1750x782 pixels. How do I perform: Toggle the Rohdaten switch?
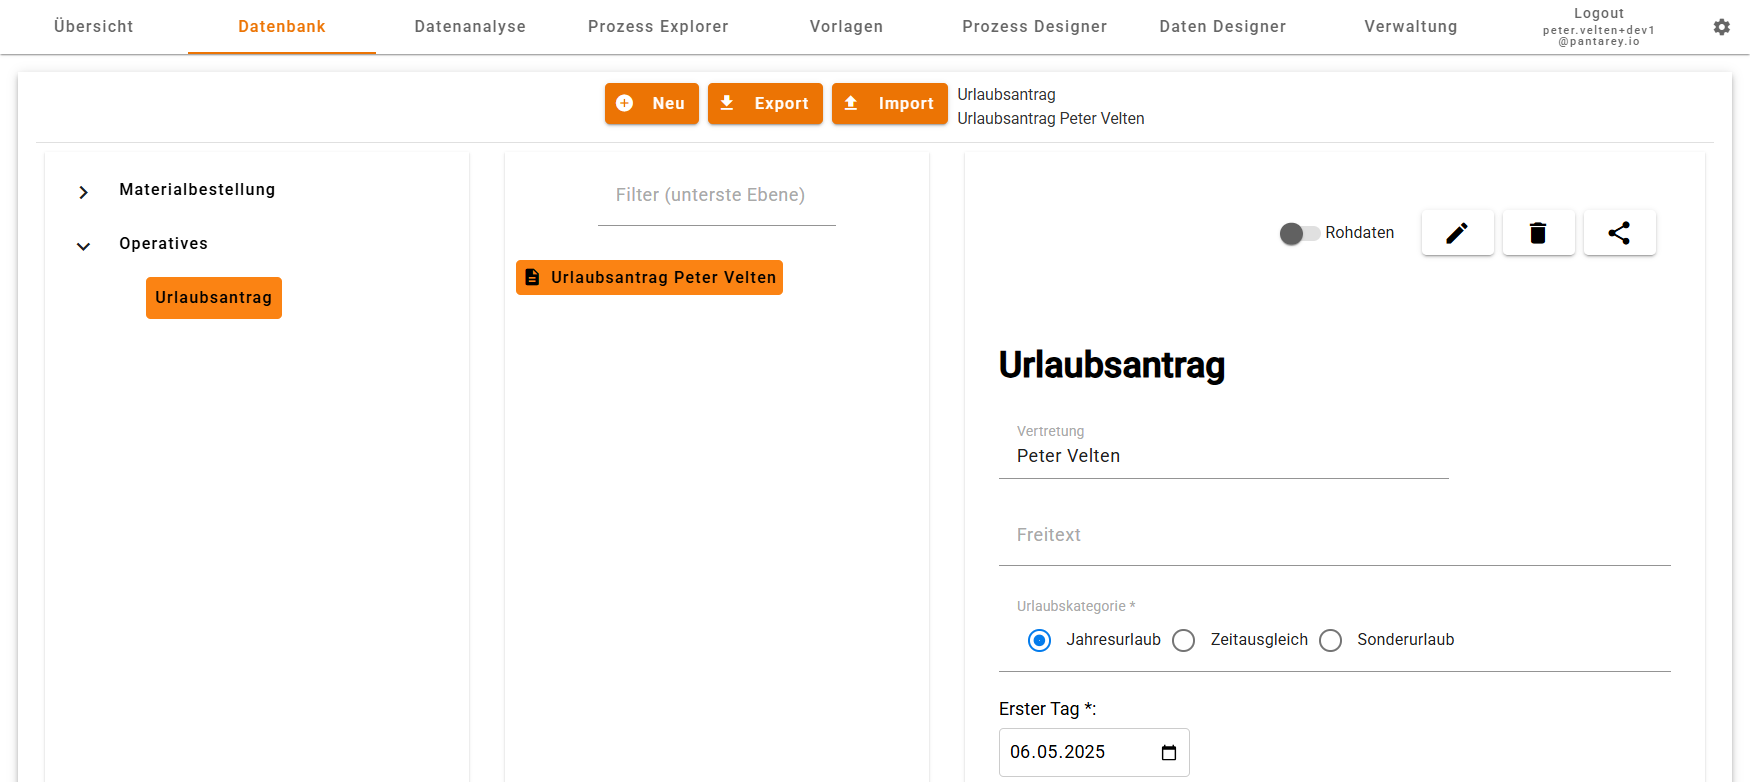tap(1298, 233)
